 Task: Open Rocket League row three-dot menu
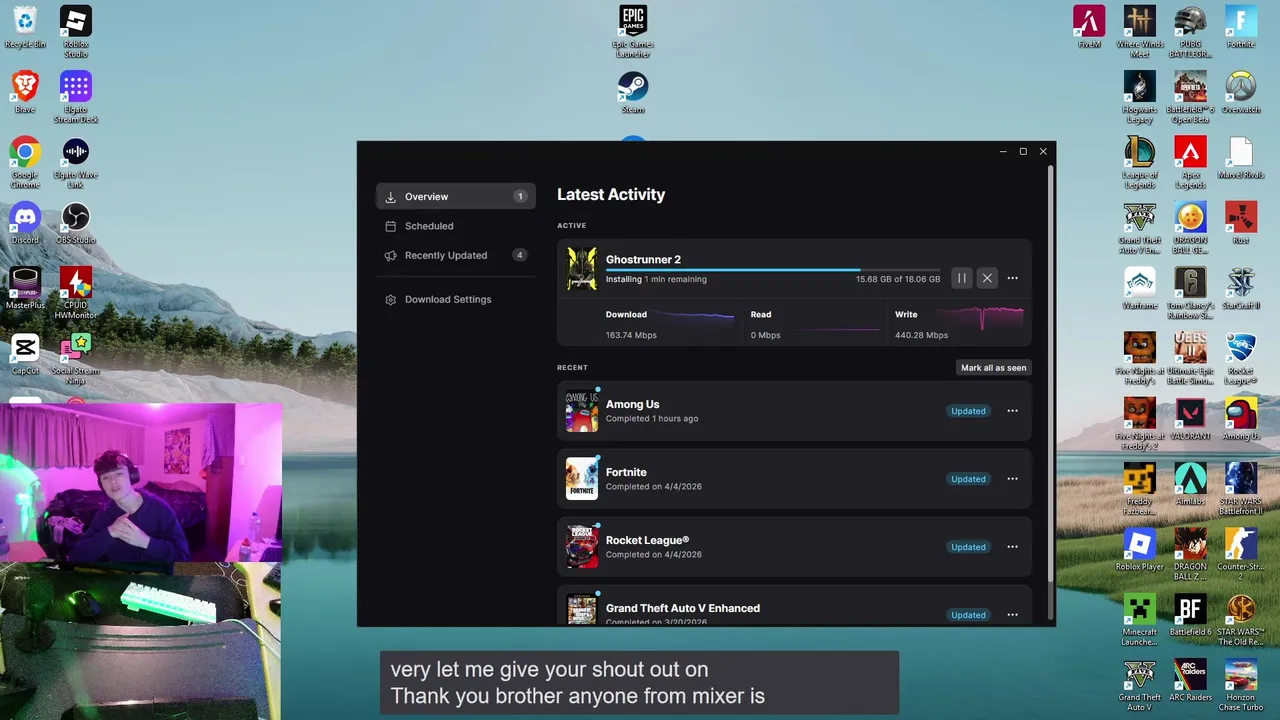coord(1012,547)
